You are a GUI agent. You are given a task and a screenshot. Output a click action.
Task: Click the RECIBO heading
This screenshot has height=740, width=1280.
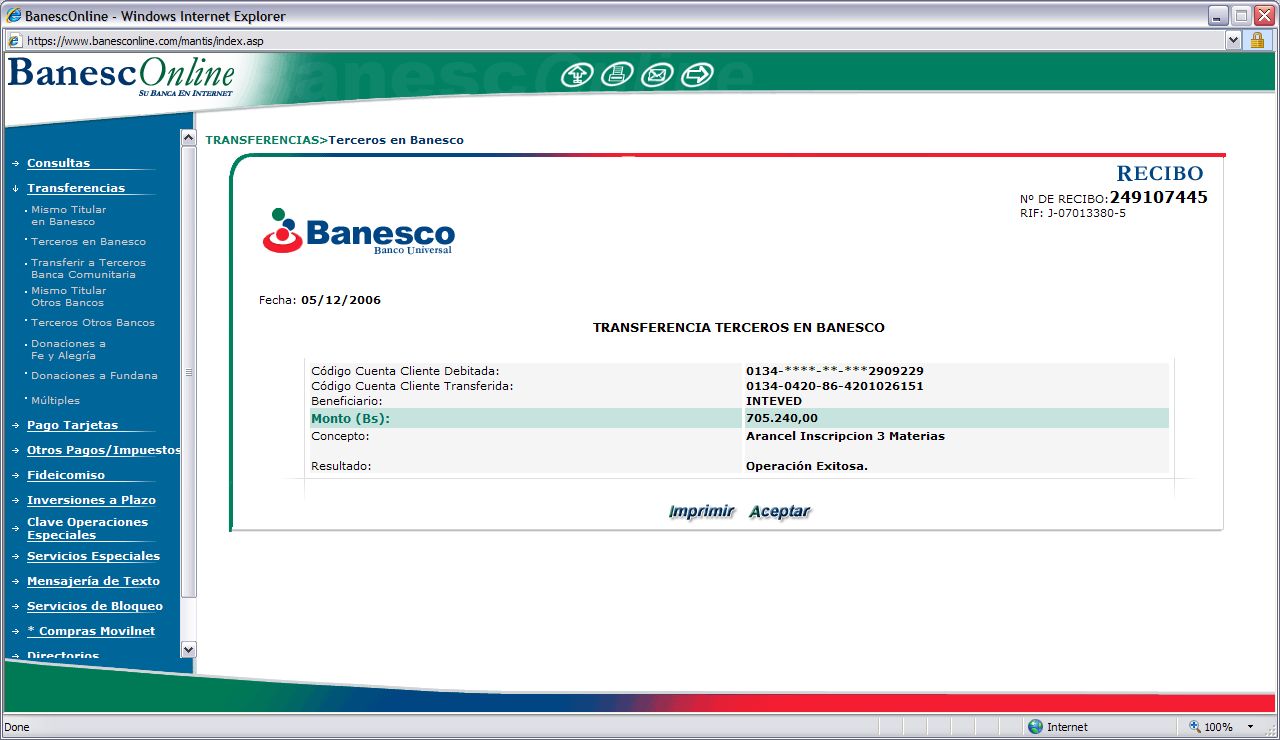click(1160, 174)
